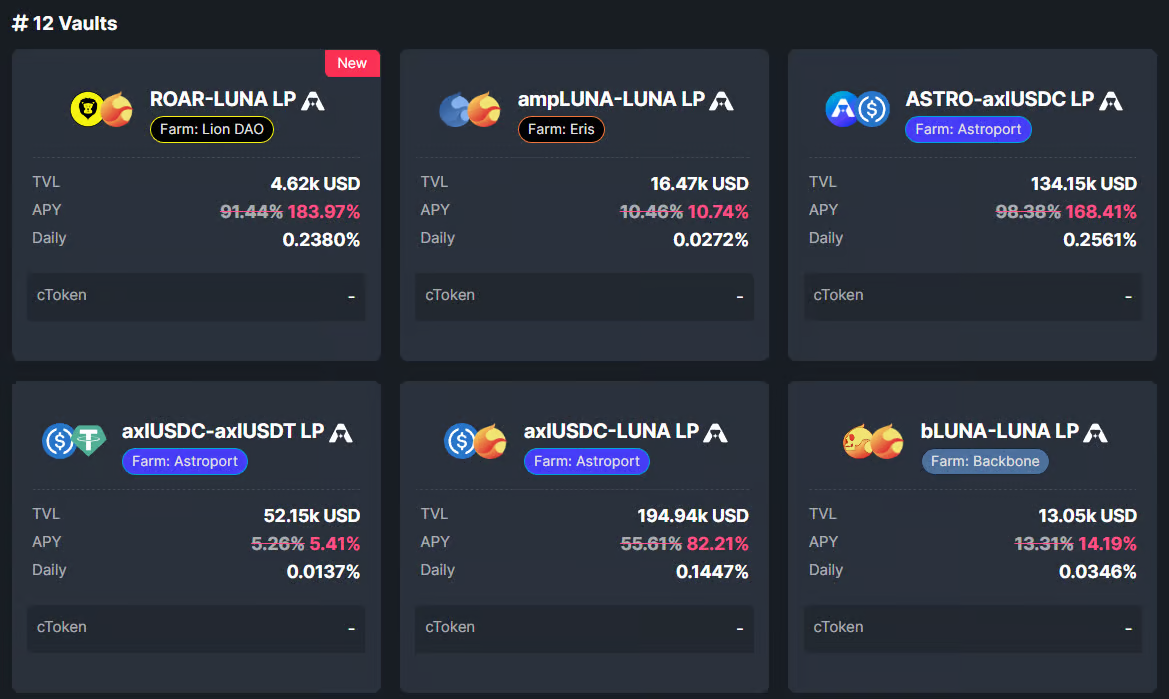Click the 10.74% APY value
The width and height of the screenshot is (1169, 699).
(718, 212)
